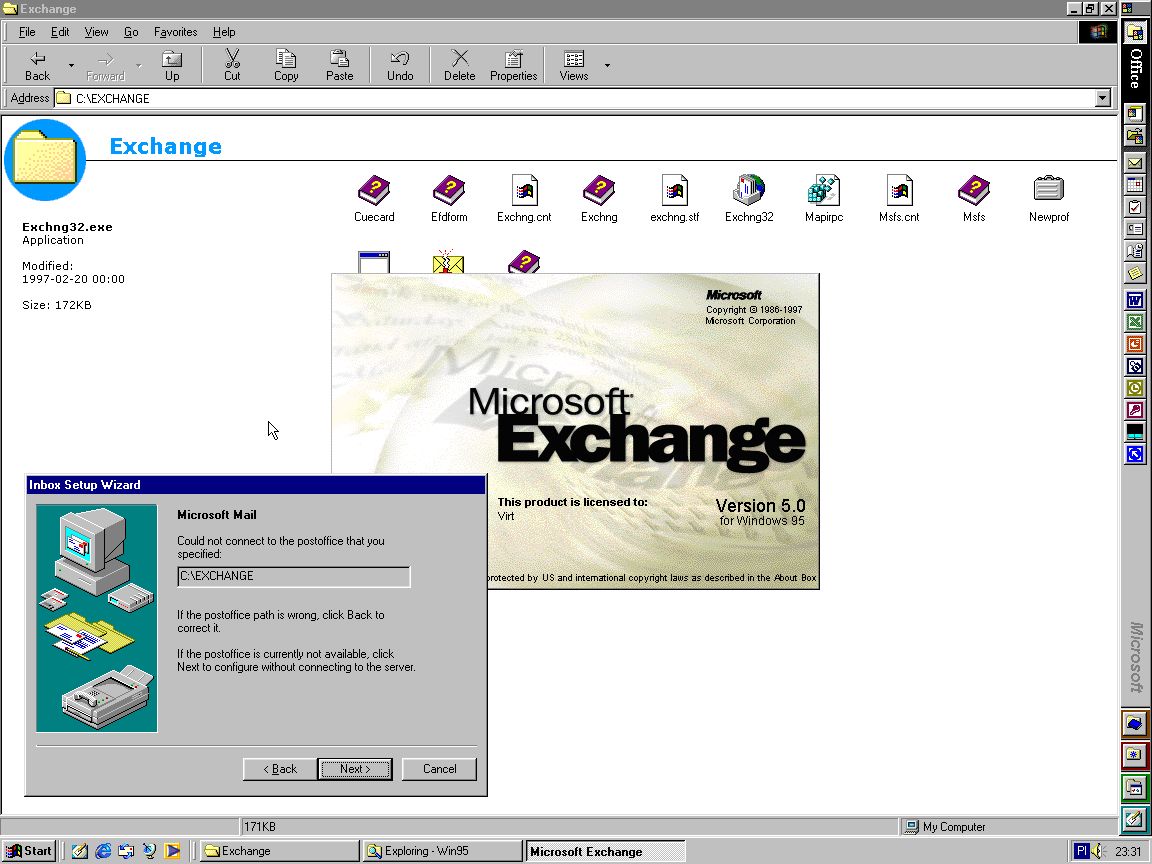Click Next in Inbox Setup Wizard
This screenshot has width=1152, height=864.
(x=355, y=769)
